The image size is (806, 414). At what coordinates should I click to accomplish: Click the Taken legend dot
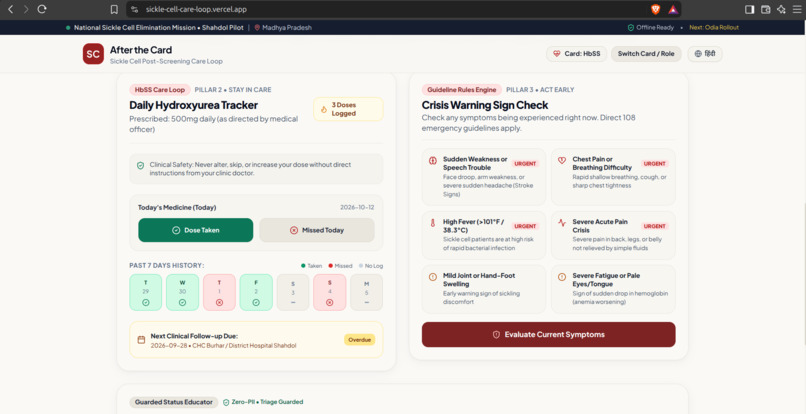303,266
